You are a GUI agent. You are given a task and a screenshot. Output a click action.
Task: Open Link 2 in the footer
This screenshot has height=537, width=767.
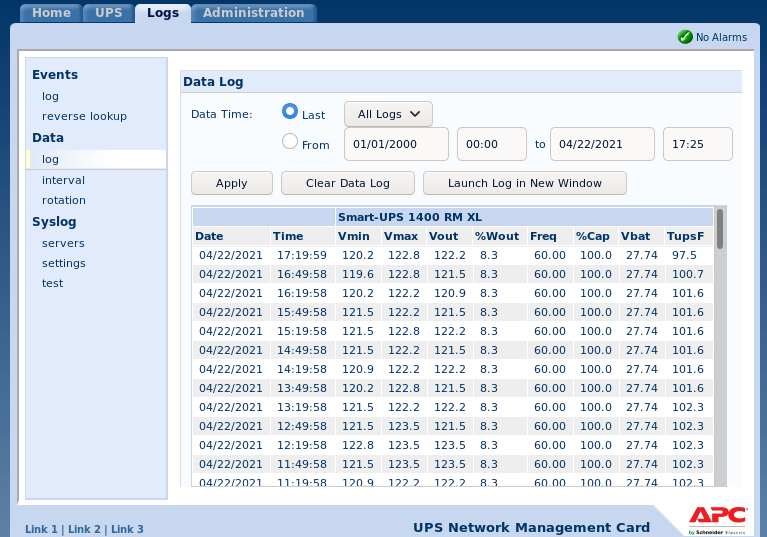82,529
